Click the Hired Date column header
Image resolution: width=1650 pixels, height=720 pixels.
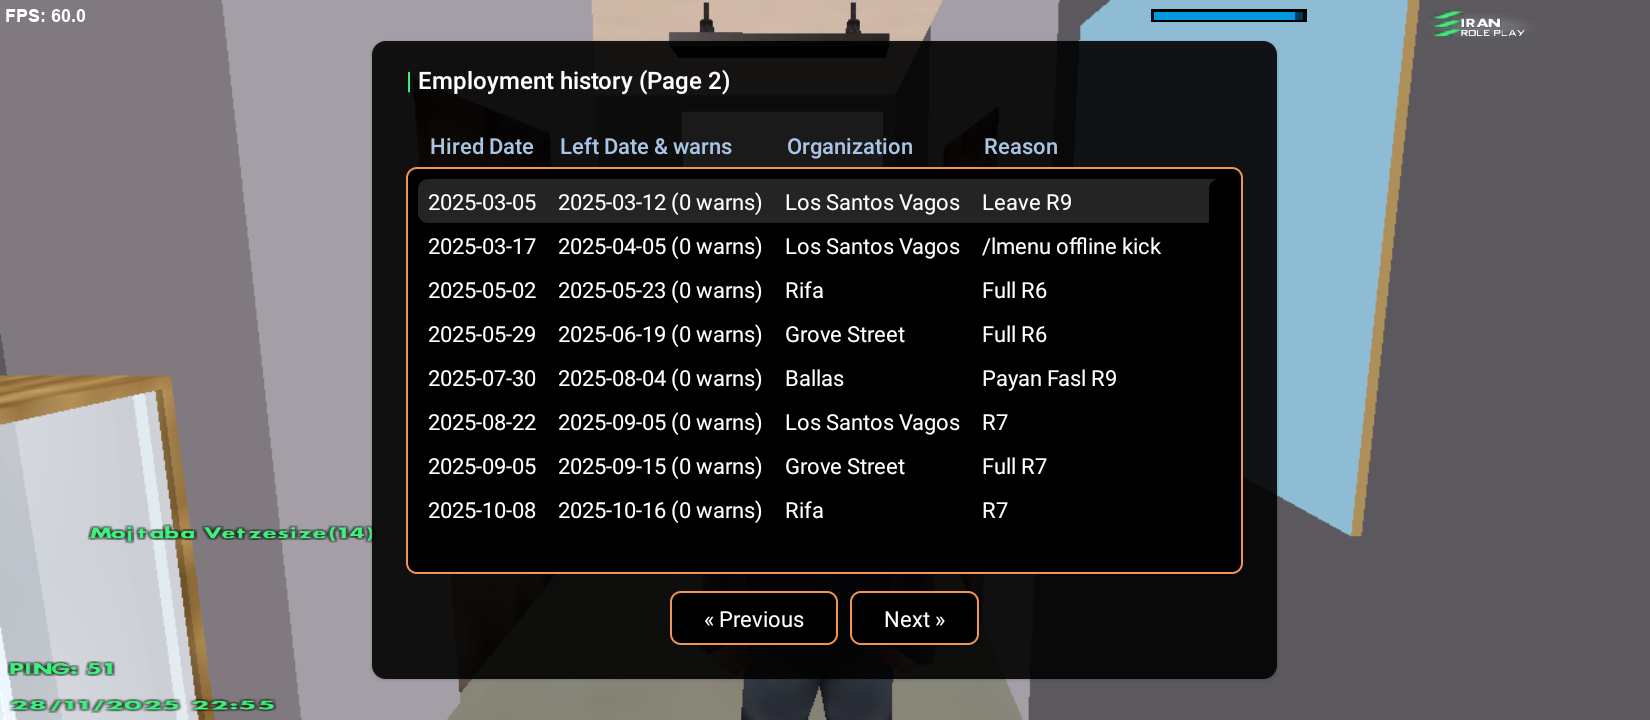481,147
